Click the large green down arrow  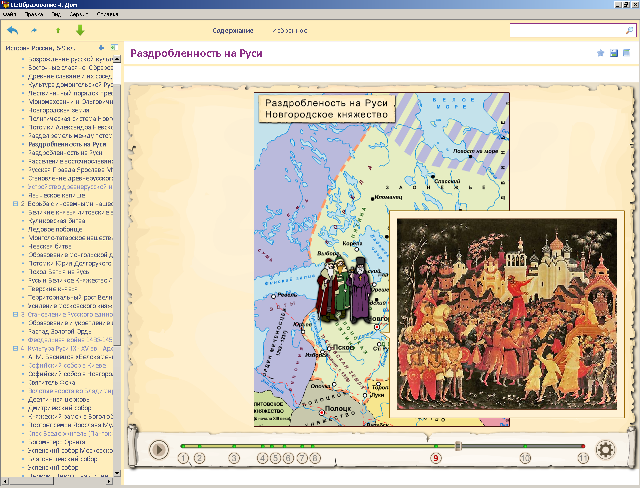(x=80, y=30)
